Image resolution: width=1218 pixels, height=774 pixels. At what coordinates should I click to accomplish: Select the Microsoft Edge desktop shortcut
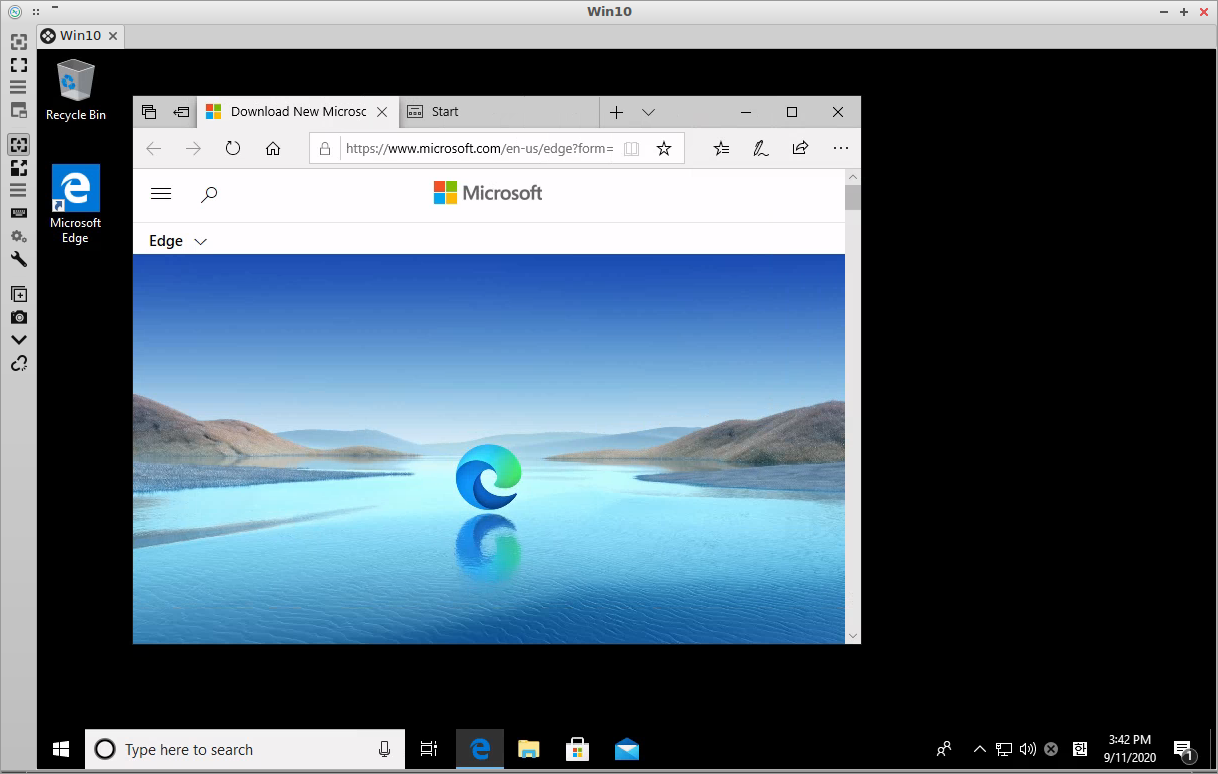[76, 204]
